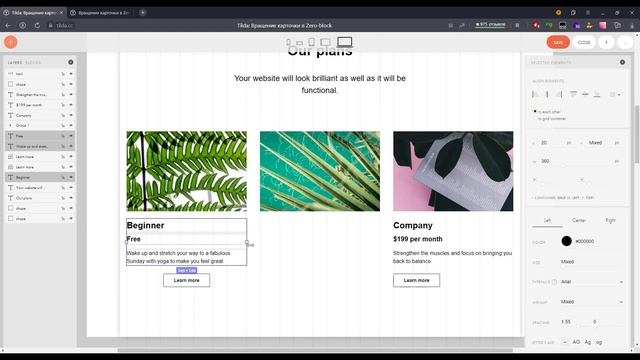Select the align to each other option
Screen dimensions: 640x360
(547, 111)
